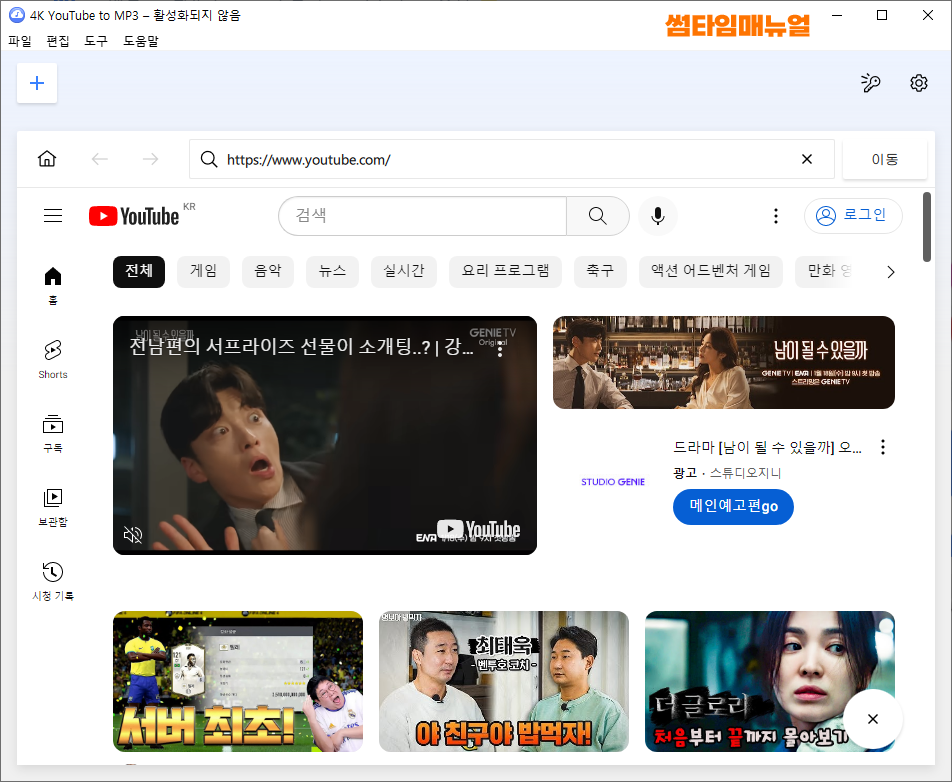Click the 스튜디오지니 advertiser name
This screenshot has height=782, width=952.
pyautogui.click(x=745, y=472)
